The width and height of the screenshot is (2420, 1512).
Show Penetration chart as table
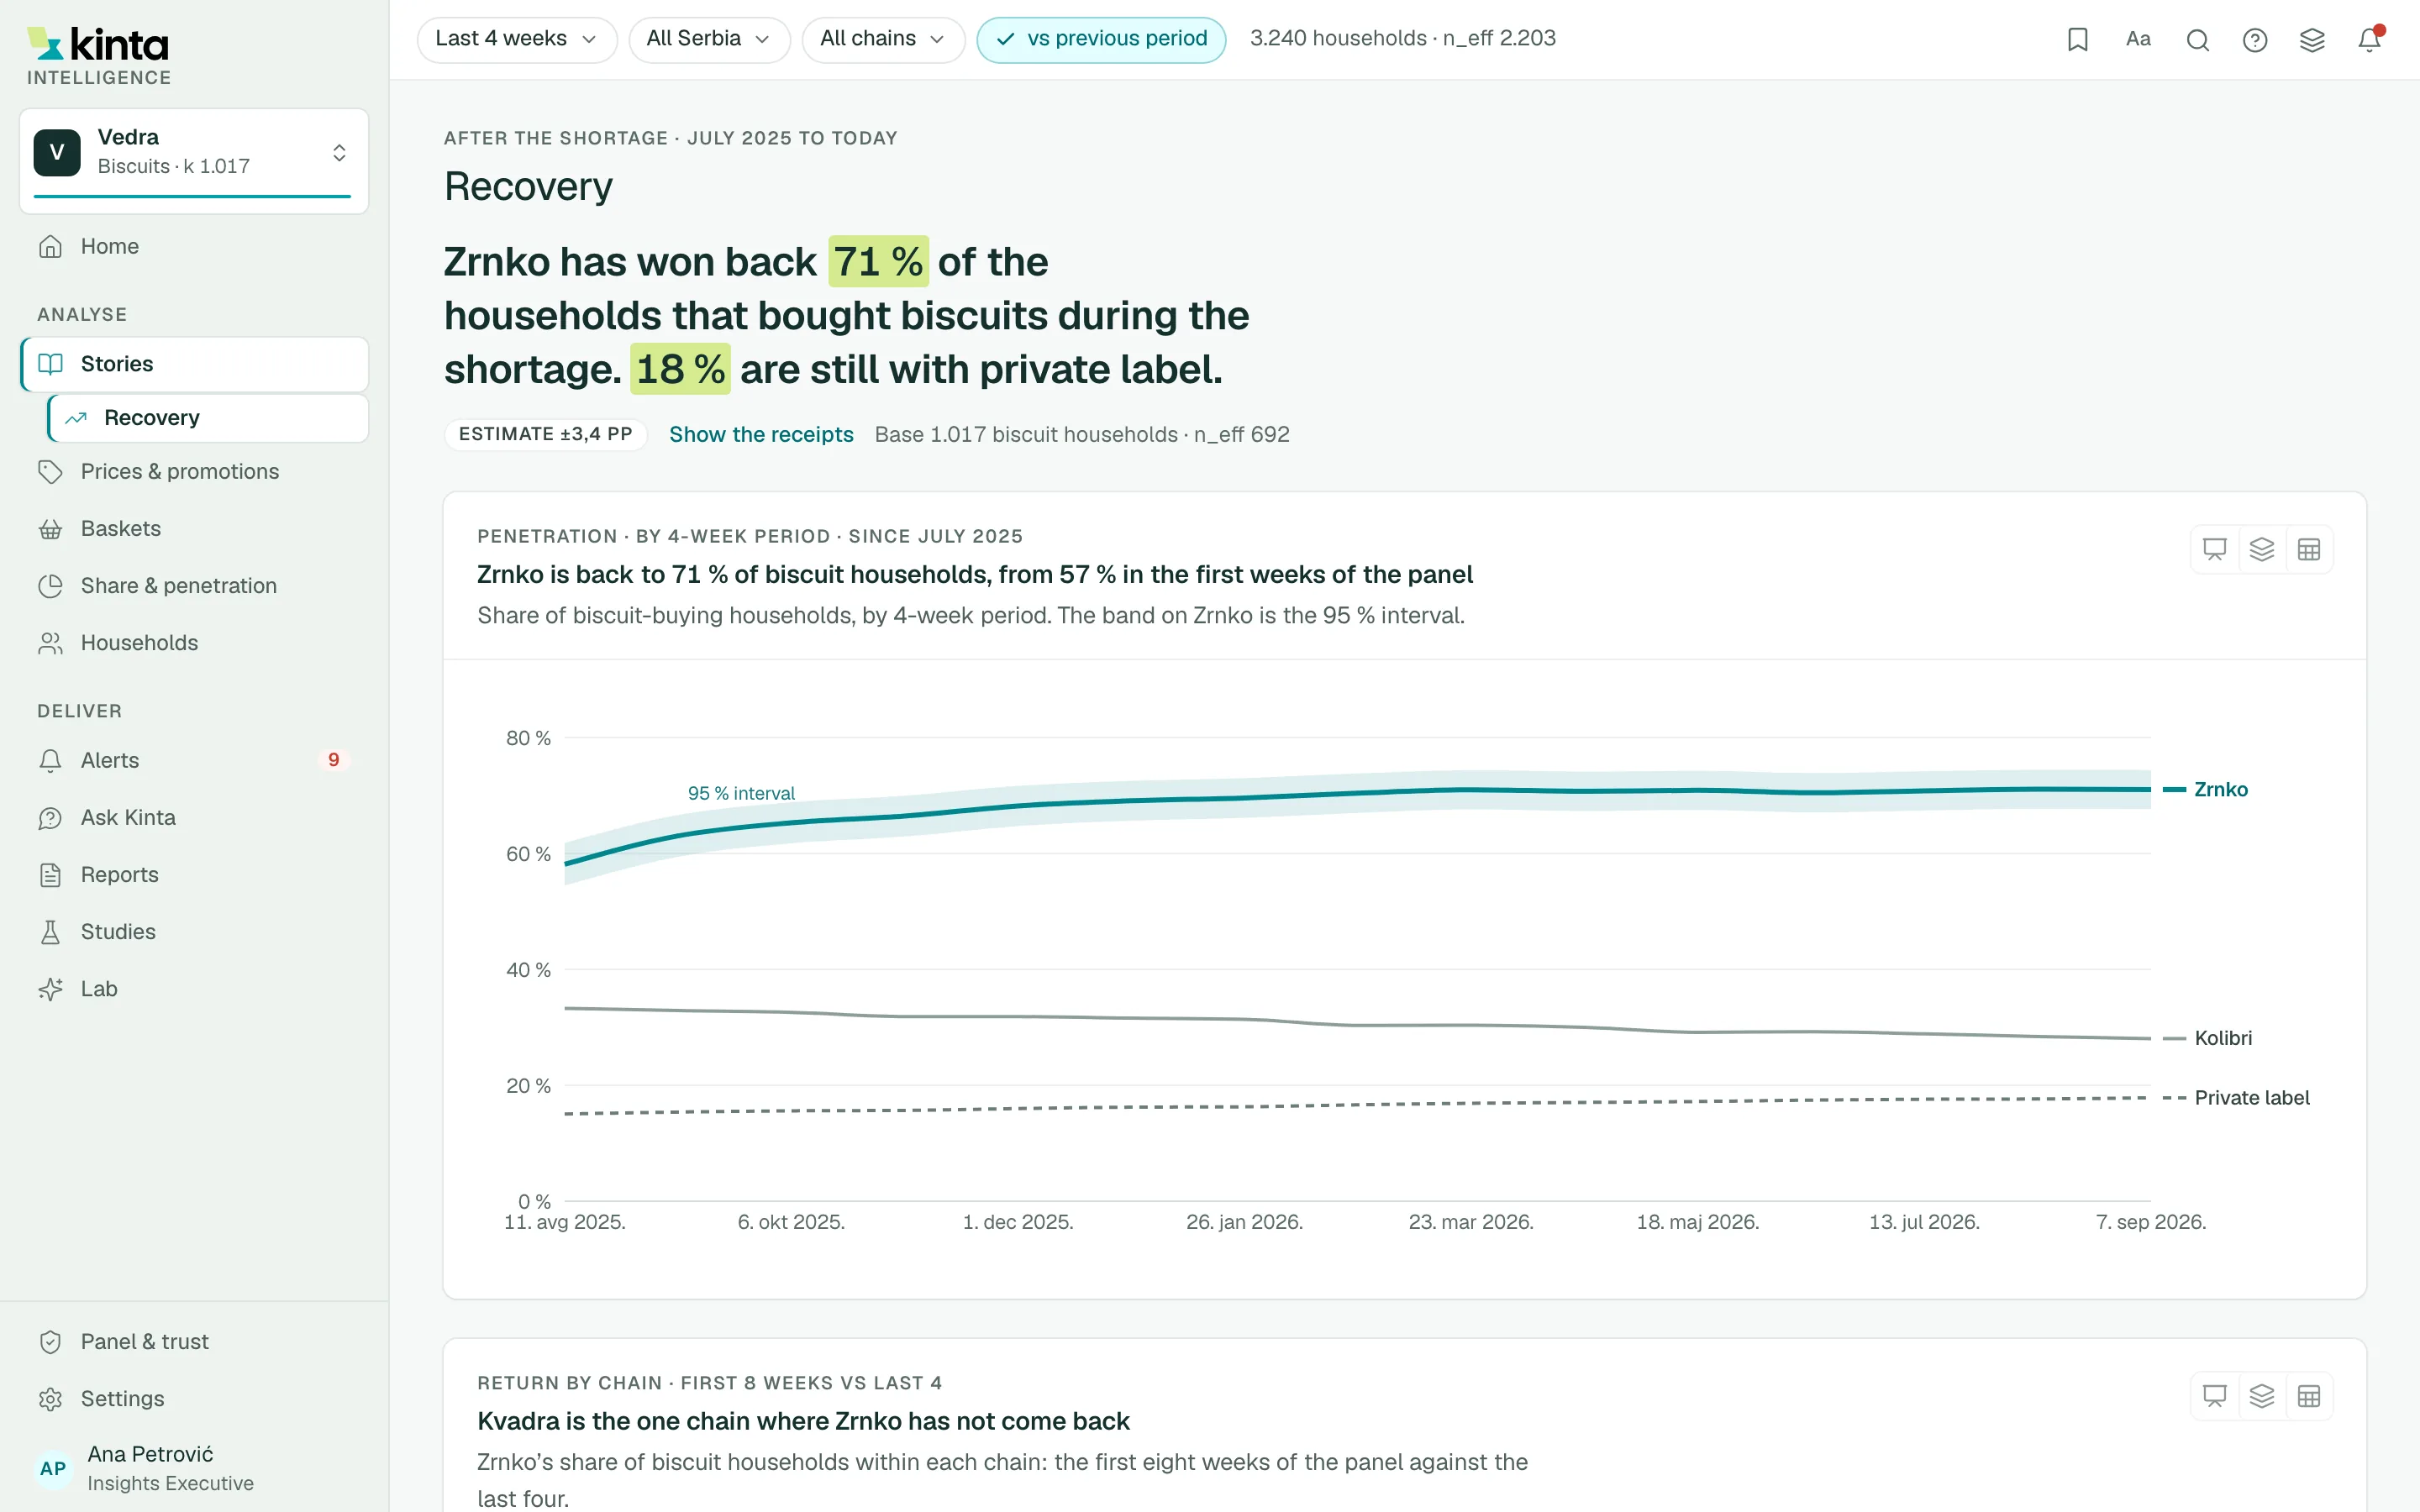pyautogui.click(x=2308, y=549)
